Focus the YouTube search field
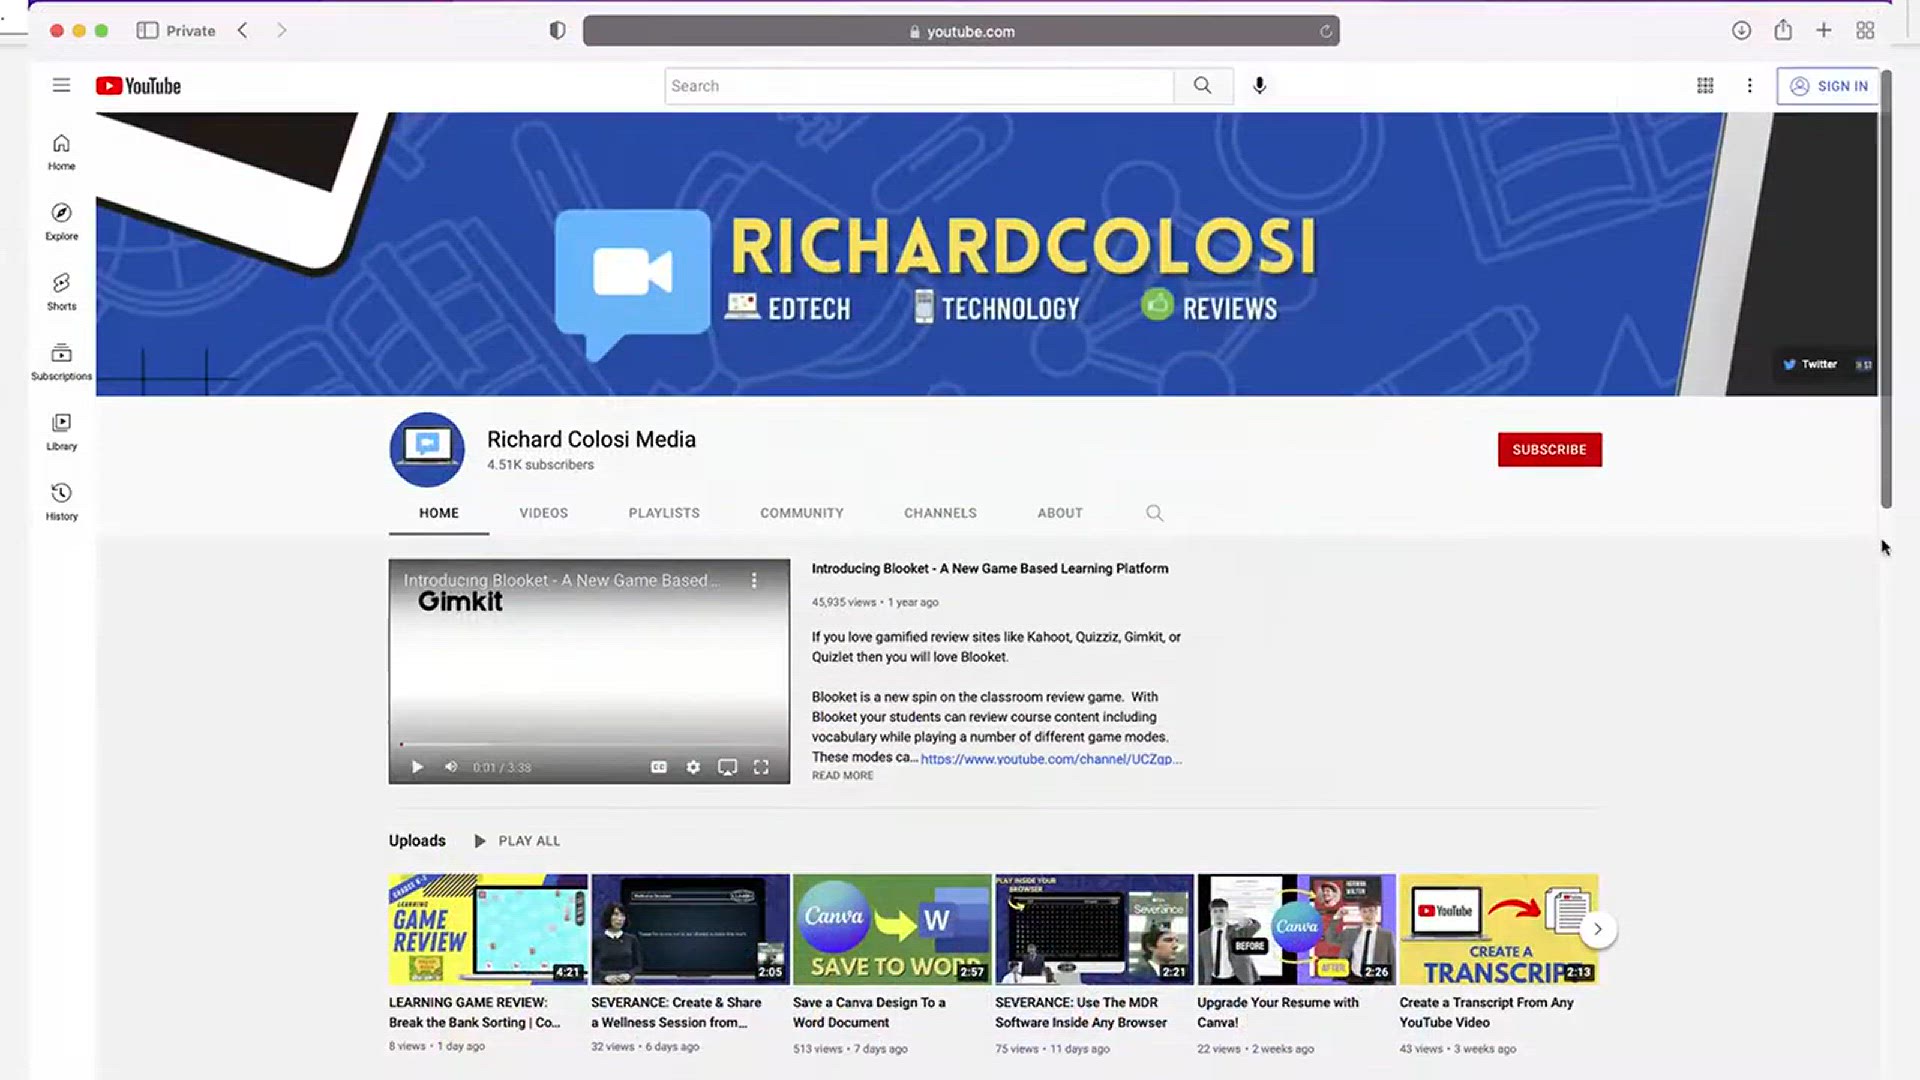The width and height of the screenshot is (1920, 1080). coord(919,86)
